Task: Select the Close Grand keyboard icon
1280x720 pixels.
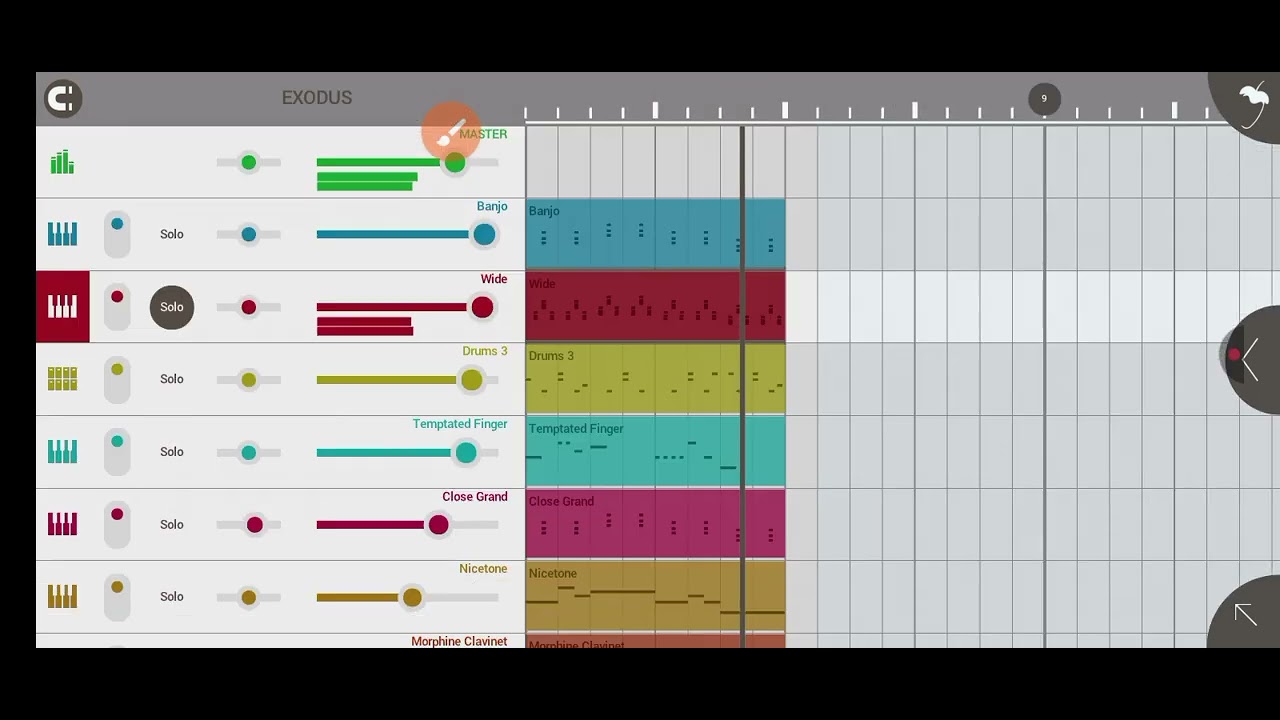Action: (x=62, y=524)
